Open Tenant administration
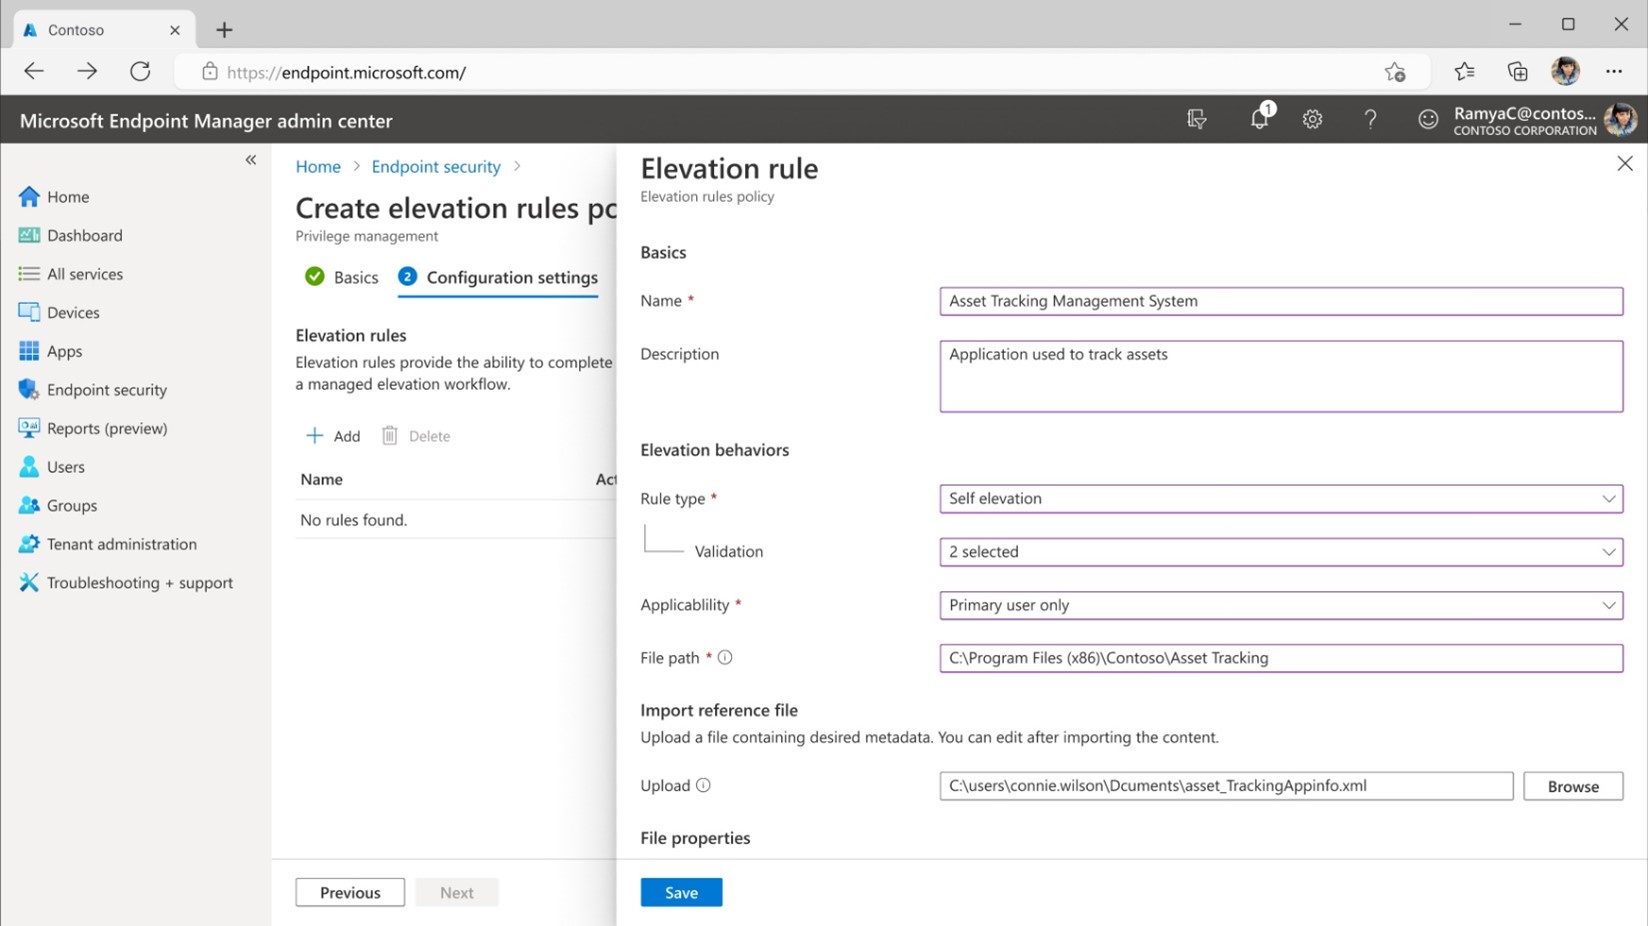1648x926 pixels. coord(121,544)
